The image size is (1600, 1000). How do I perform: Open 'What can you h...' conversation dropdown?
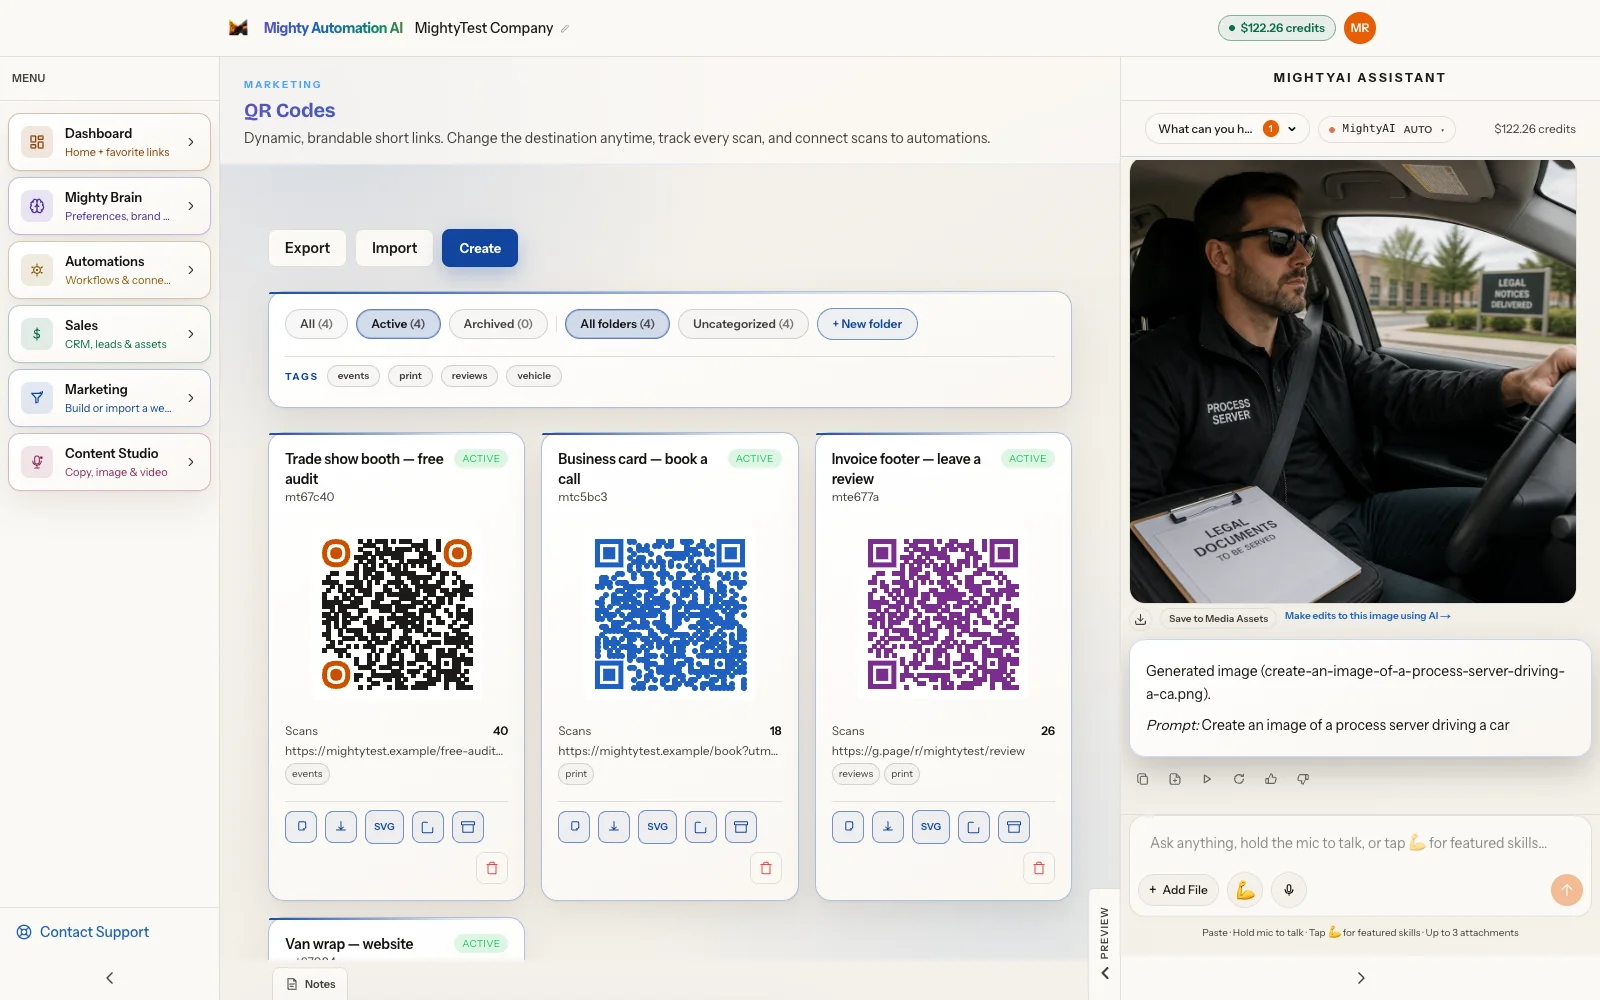pos(1227,129)
